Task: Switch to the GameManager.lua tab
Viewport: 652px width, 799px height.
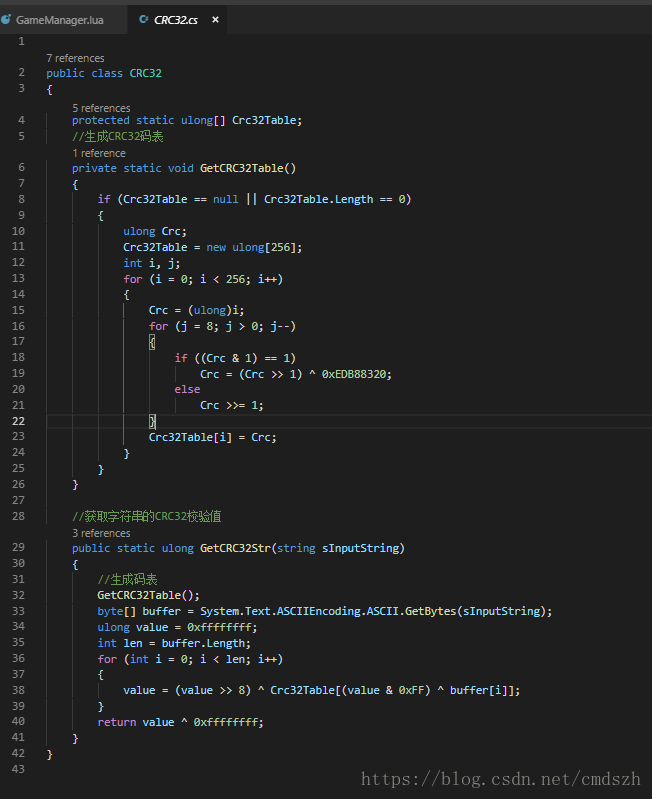Action: coord(59,20)
